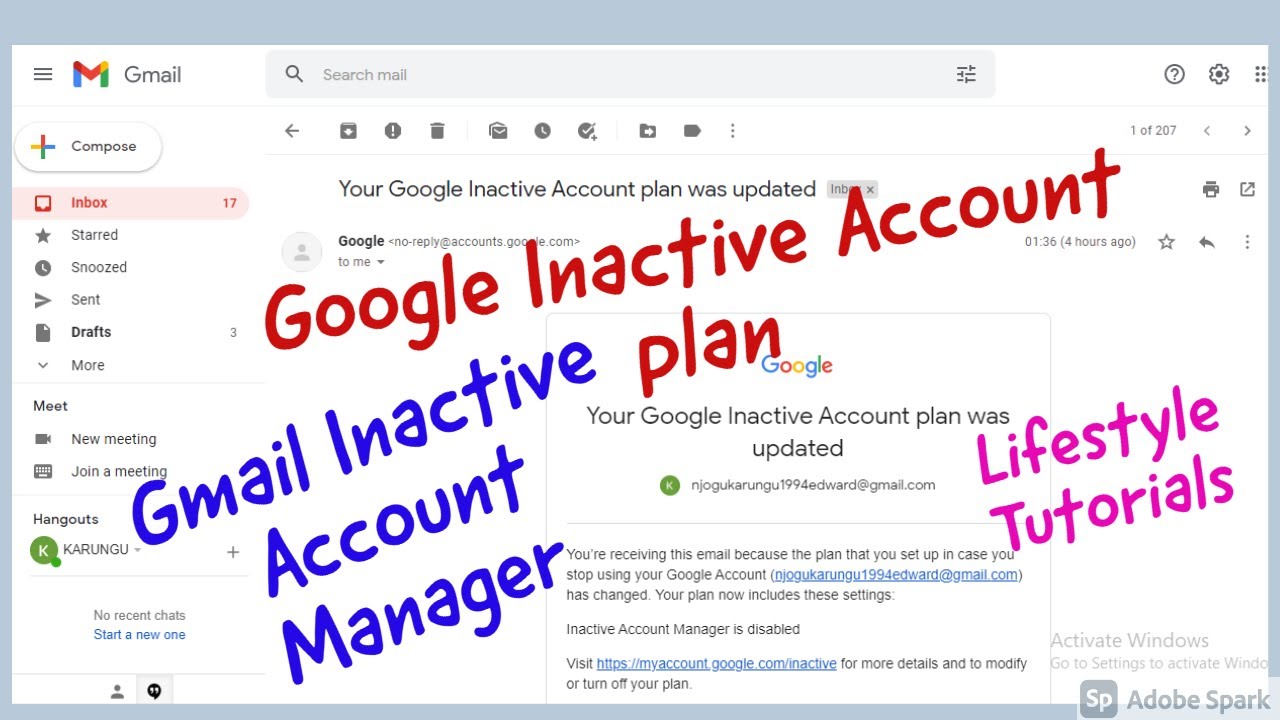The width and height of the screenshot is (1280, 720).
Task: Expand the KARUNGU Hangouts status dropdown
Action: tap(138, 551)
